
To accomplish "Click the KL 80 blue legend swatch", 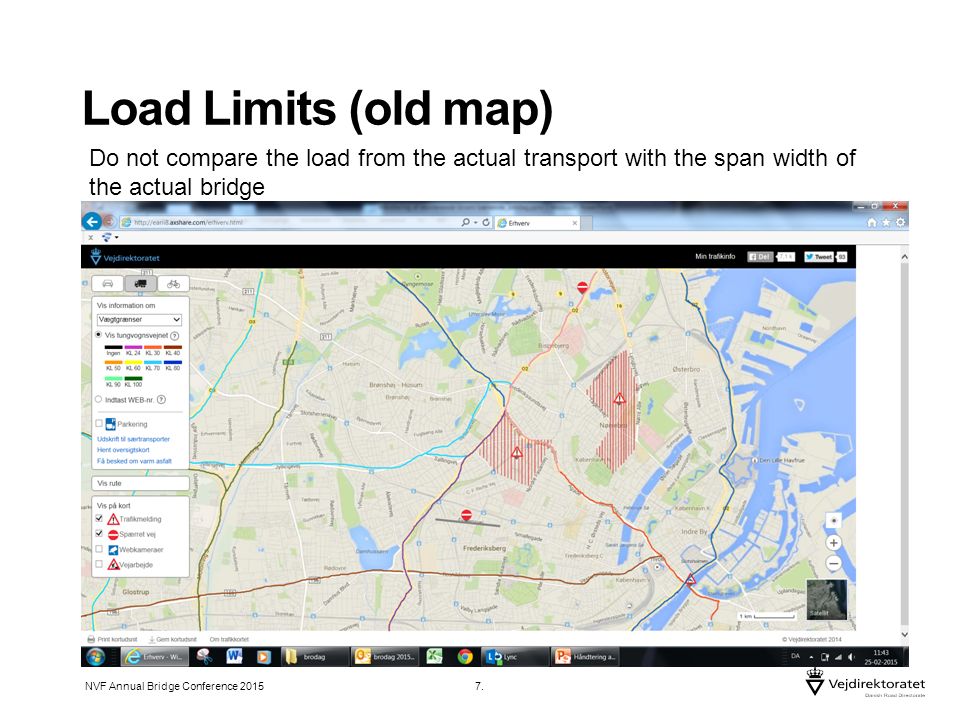I will click(173, 362).
